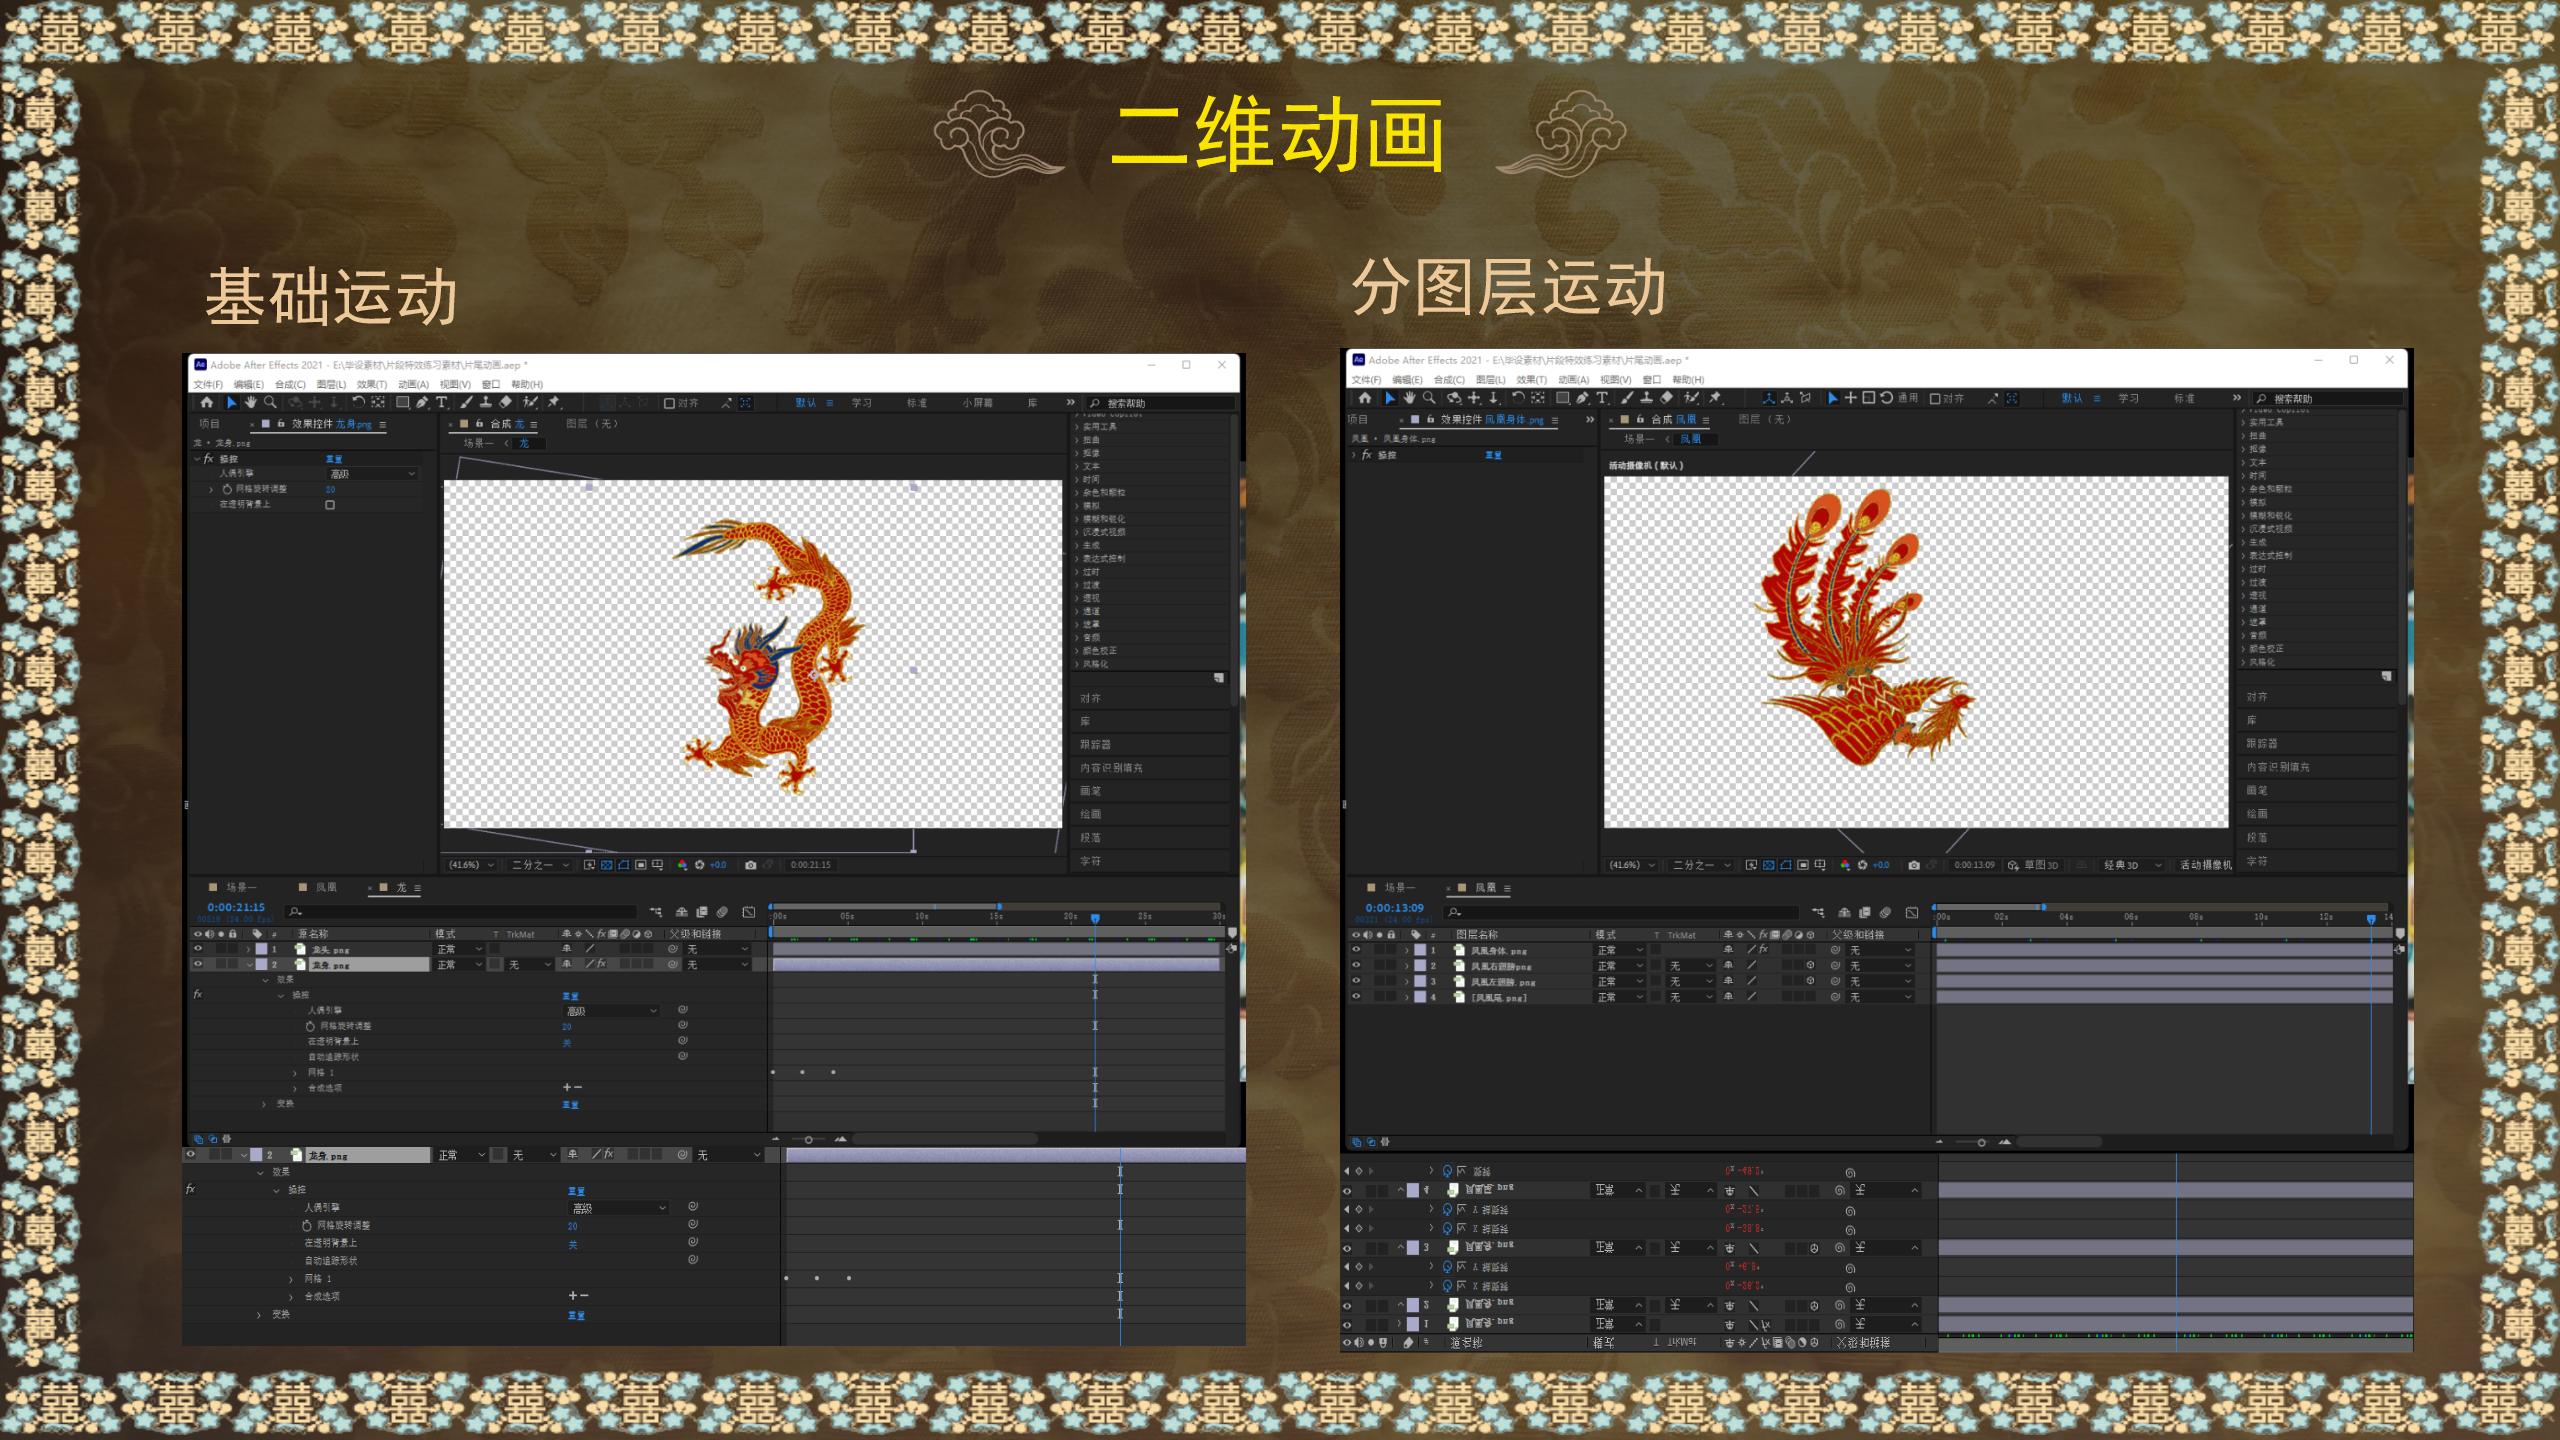Open parent 无 dropdown for 龙头.png layer

coord(717,949)
